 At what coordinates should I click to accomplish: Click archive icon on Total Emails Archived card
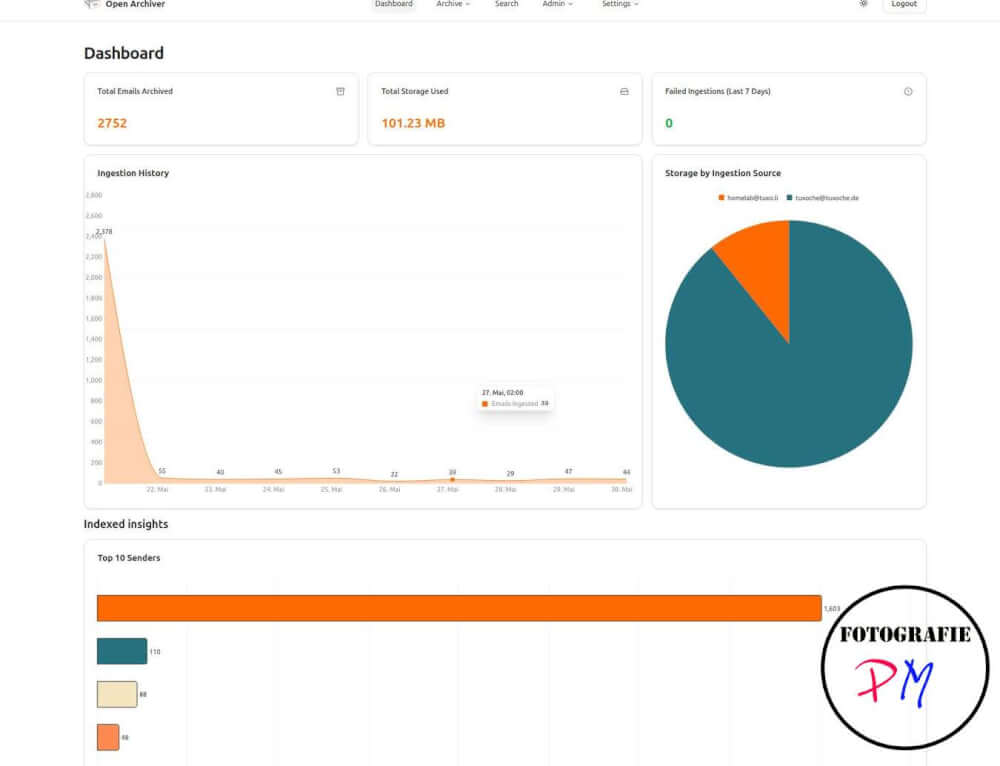[x=341, y=91]
